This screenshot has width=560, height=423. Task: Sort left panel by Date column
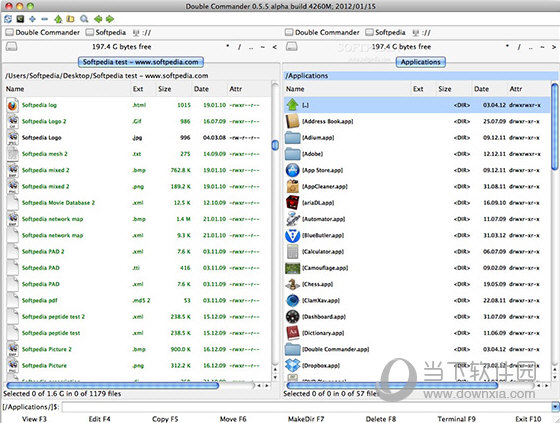click(x=209, y=89)
